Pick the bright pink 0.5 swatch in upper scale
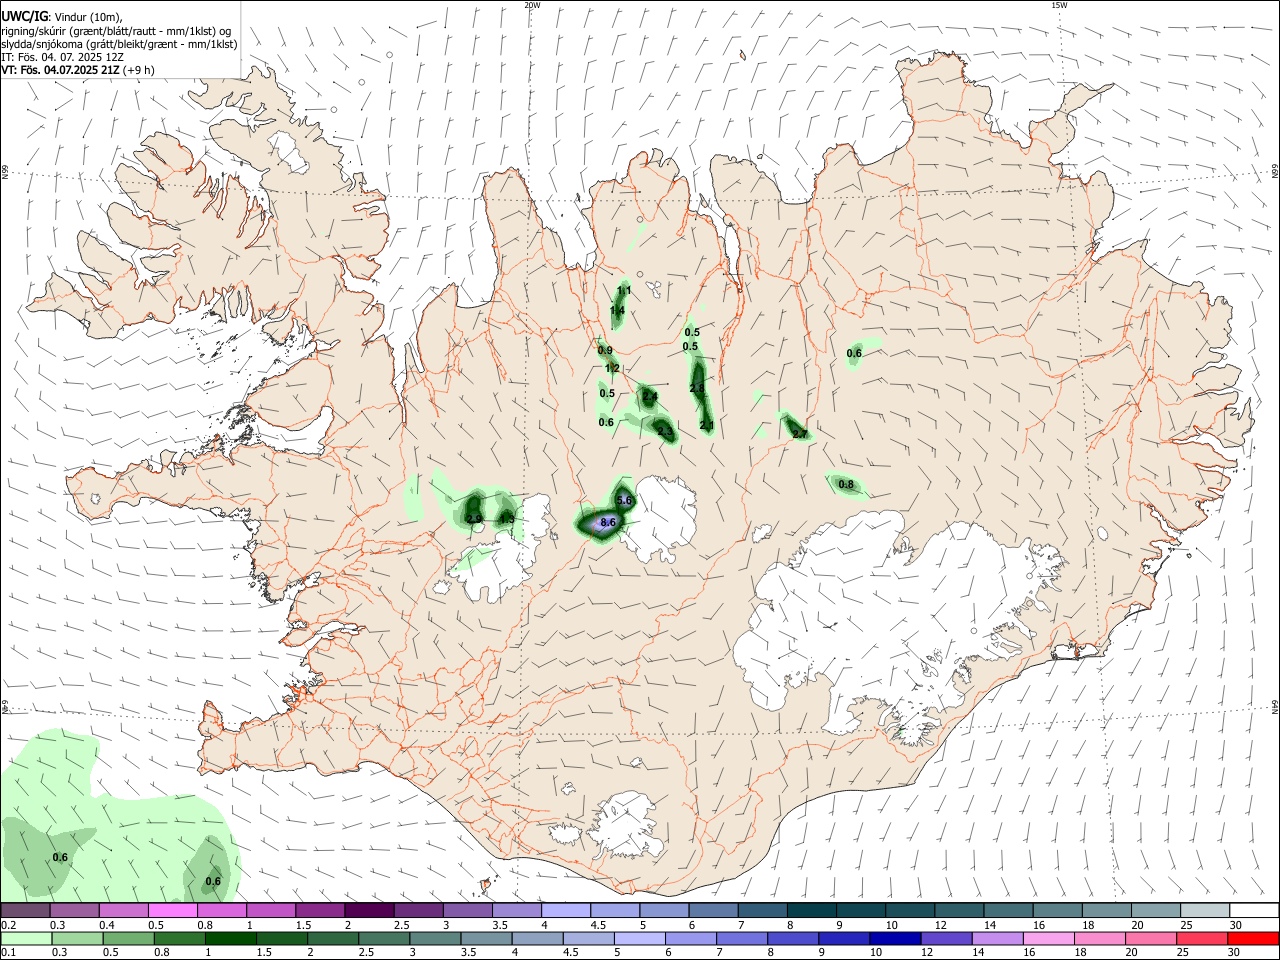The width and height of the screenshot is (1280, 960). 173,910
